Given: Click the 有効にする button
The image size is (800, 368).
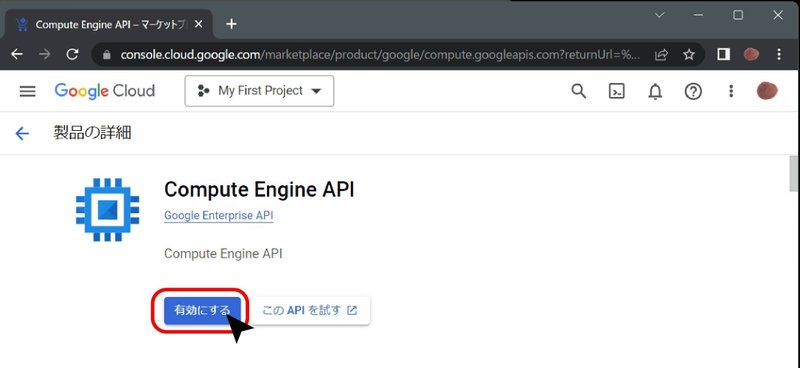Looking at the screenshot, I should [x=202, y=310].
